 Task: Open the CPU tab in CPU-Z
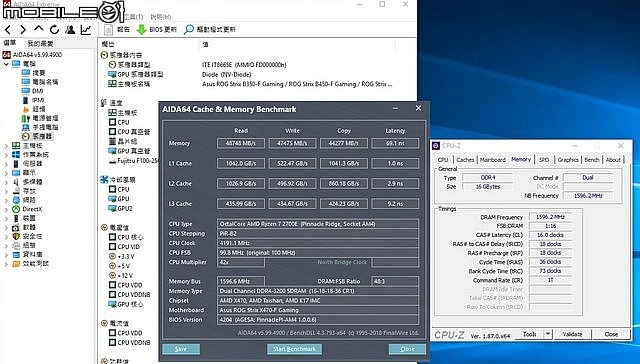pyautogui.click(x=443, y=160)
